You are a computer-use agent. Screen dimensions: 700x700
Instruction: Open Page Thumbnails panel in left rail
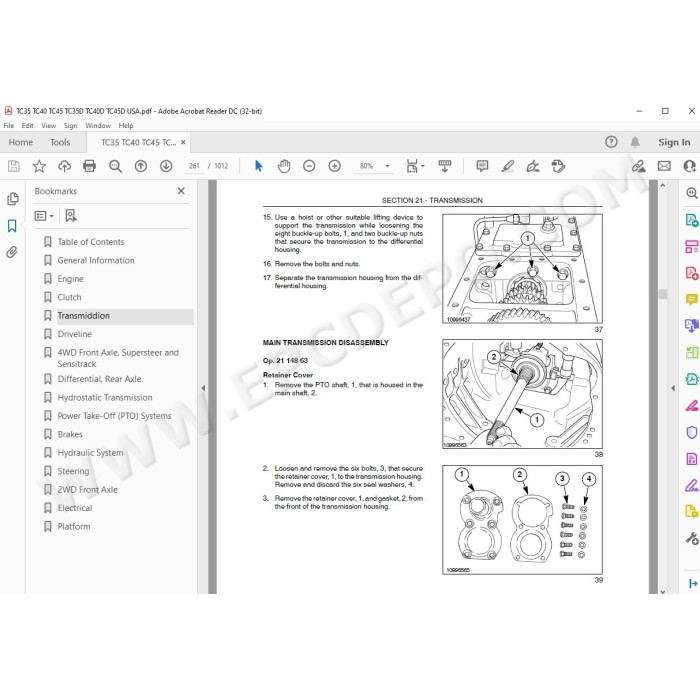tap(12, 199)
